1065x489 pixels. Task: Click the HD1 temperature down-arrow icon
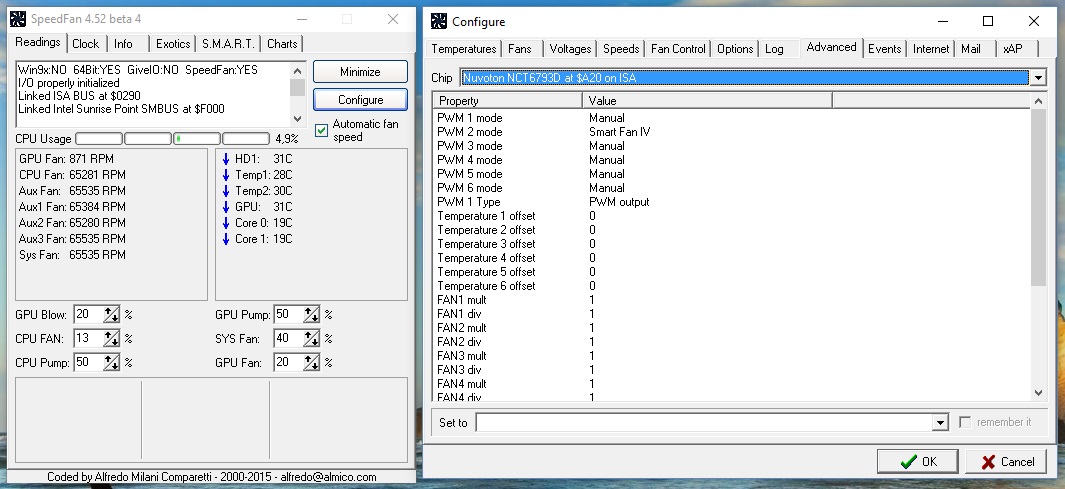pyautogui.click(x=226, y=159)
